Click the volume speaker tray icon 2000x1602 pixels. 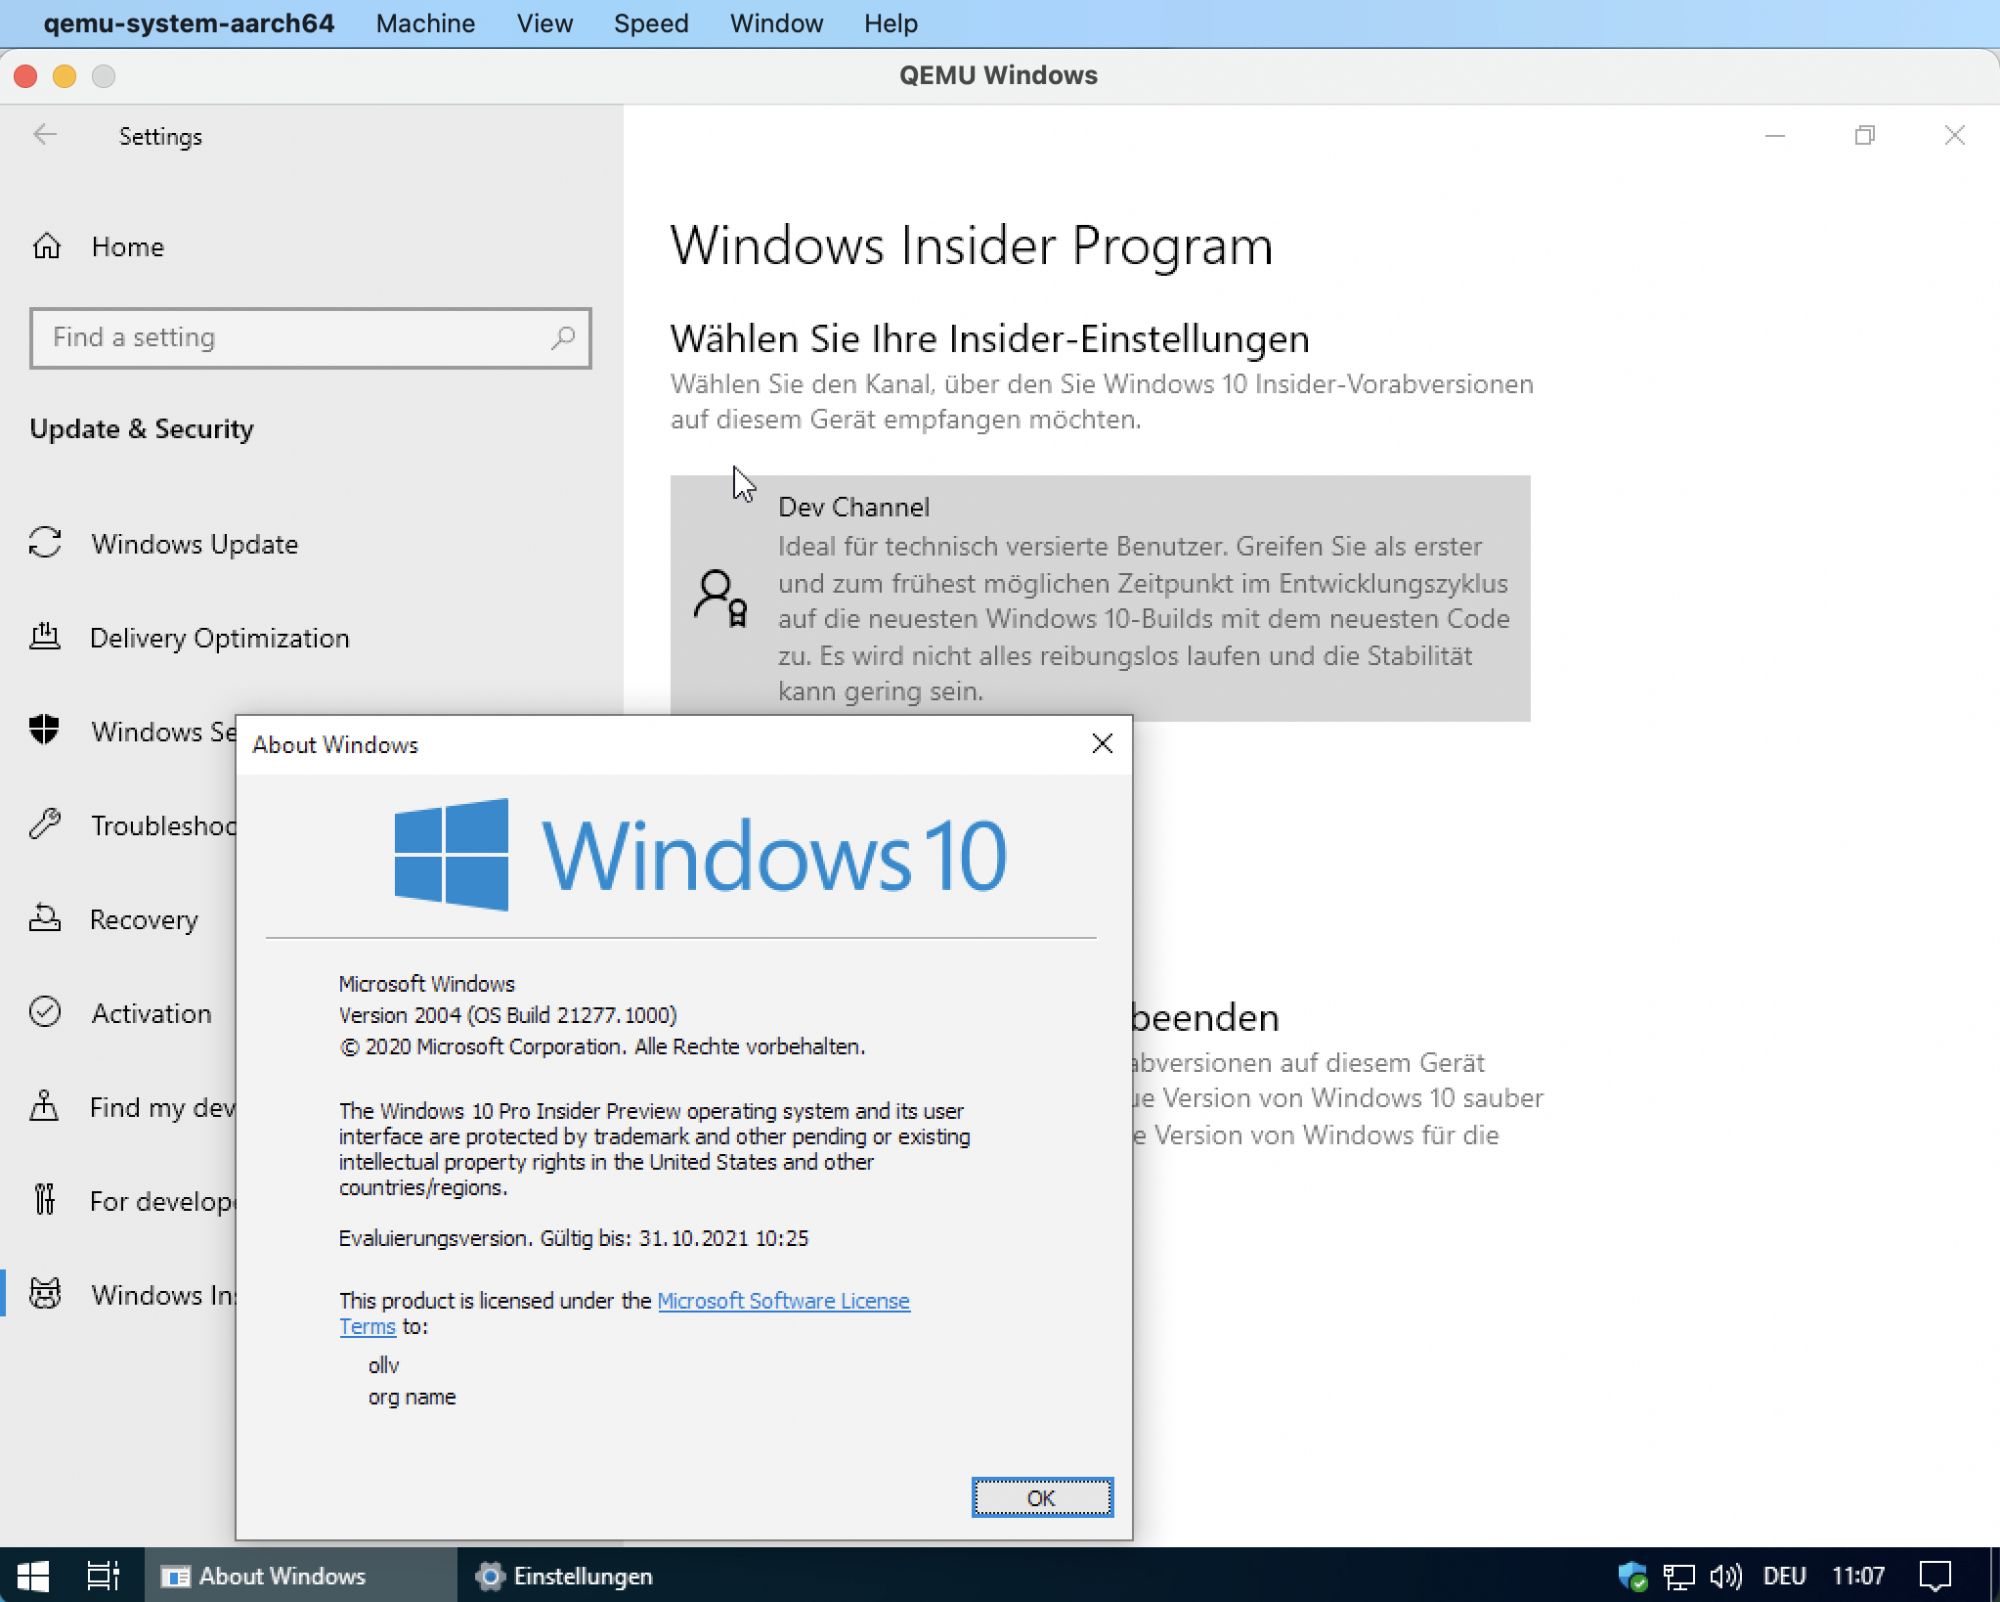coord(1725,1576)
